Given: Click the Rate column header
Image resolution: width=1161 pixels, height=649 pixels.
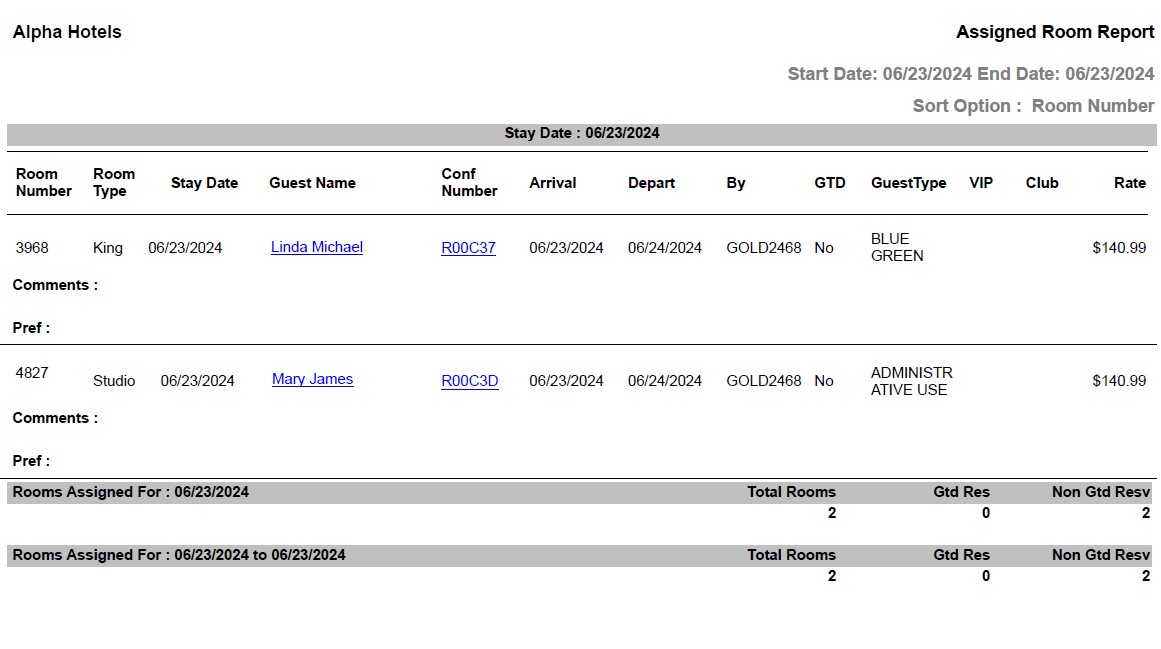Looking at the screenshot, I should pos(1129,183).
